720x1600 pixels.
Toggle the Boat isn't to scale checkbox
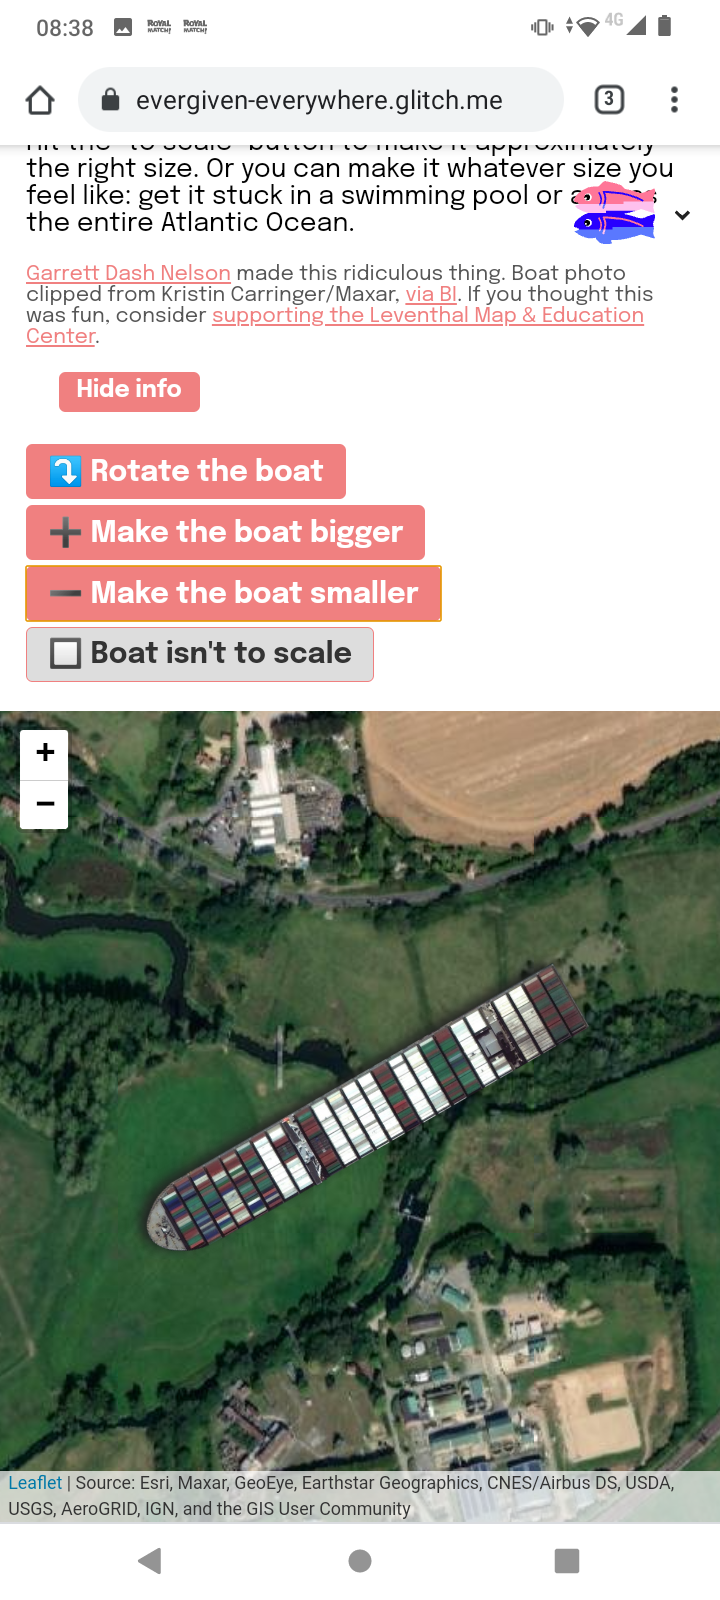200,654
